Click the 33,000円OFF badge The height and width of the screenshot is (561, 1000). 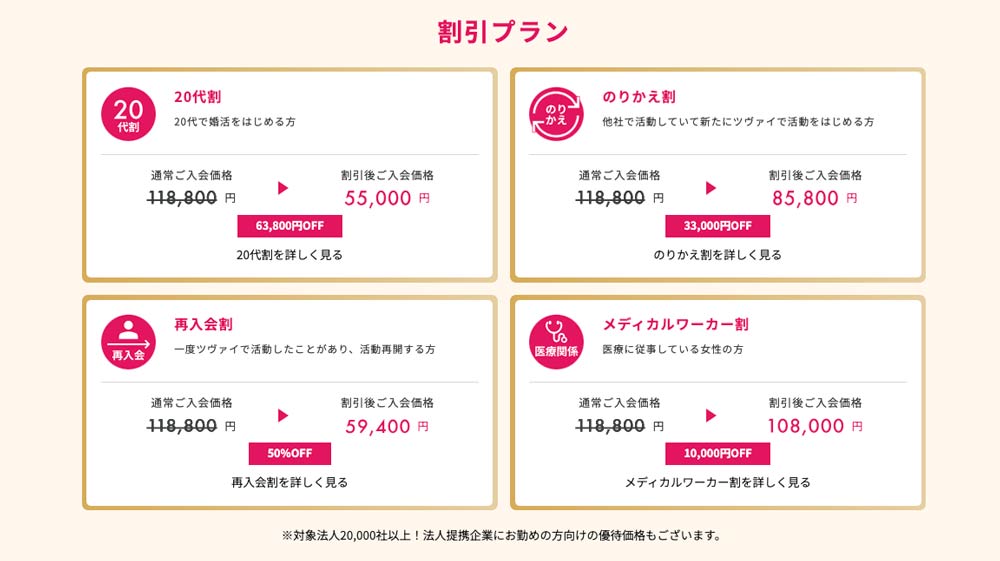click(x=717, y=226)
